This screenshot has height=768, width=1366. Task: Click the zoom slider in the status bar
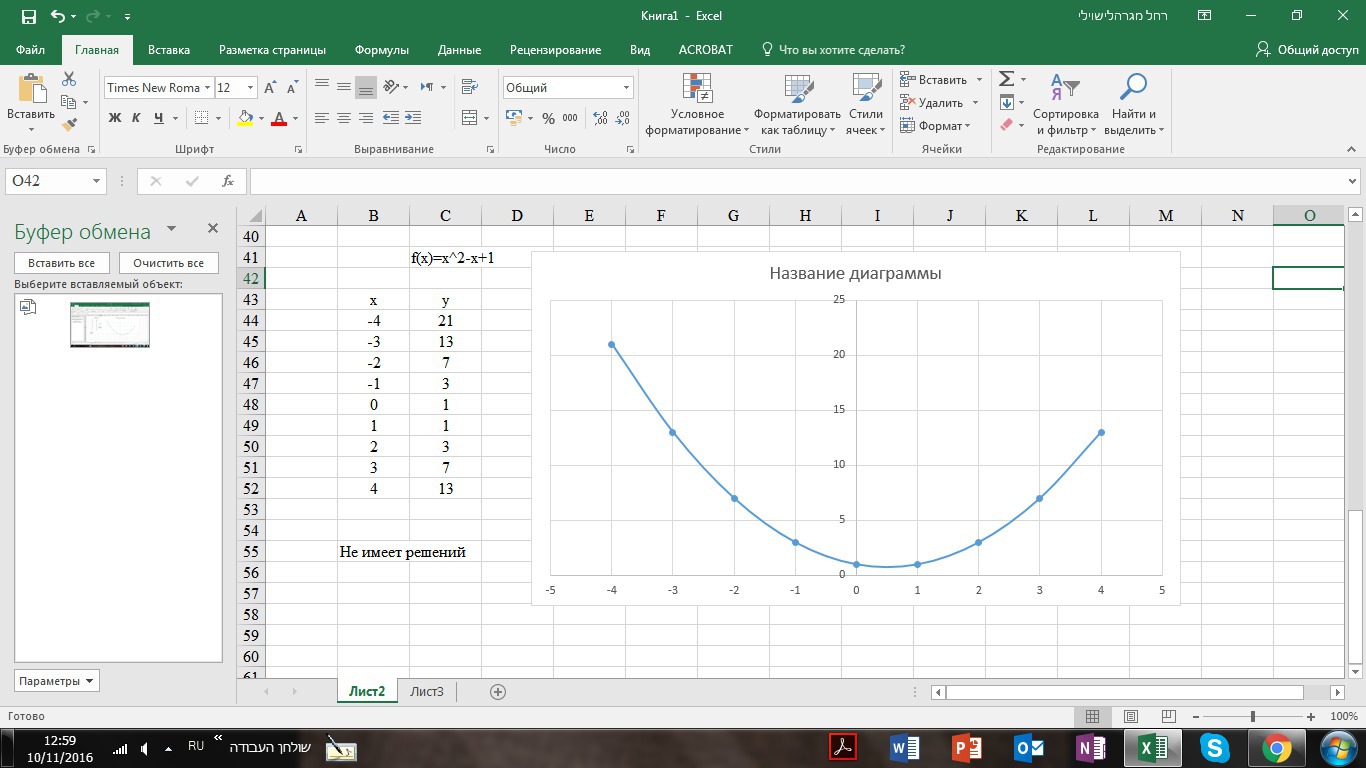[x=1253, y=717]
